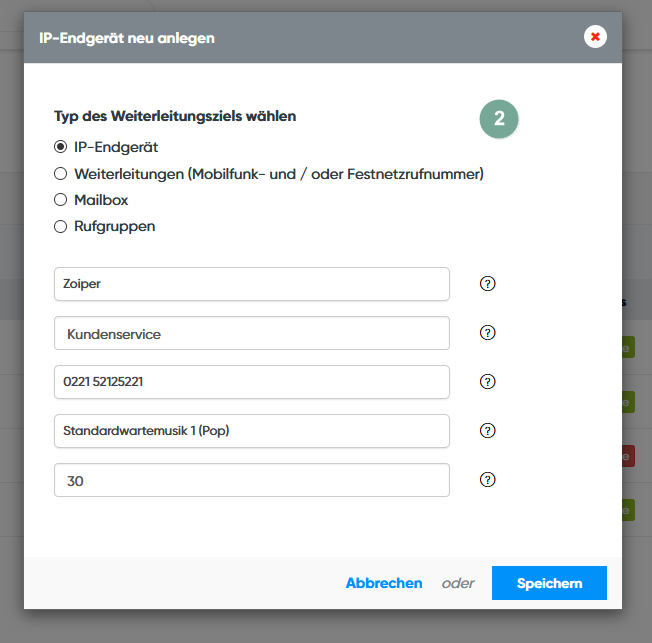Viewport: 652px width, 643px height.
Task: Choose the Rufgruppen radio button
Action: (x=60, y=226)
